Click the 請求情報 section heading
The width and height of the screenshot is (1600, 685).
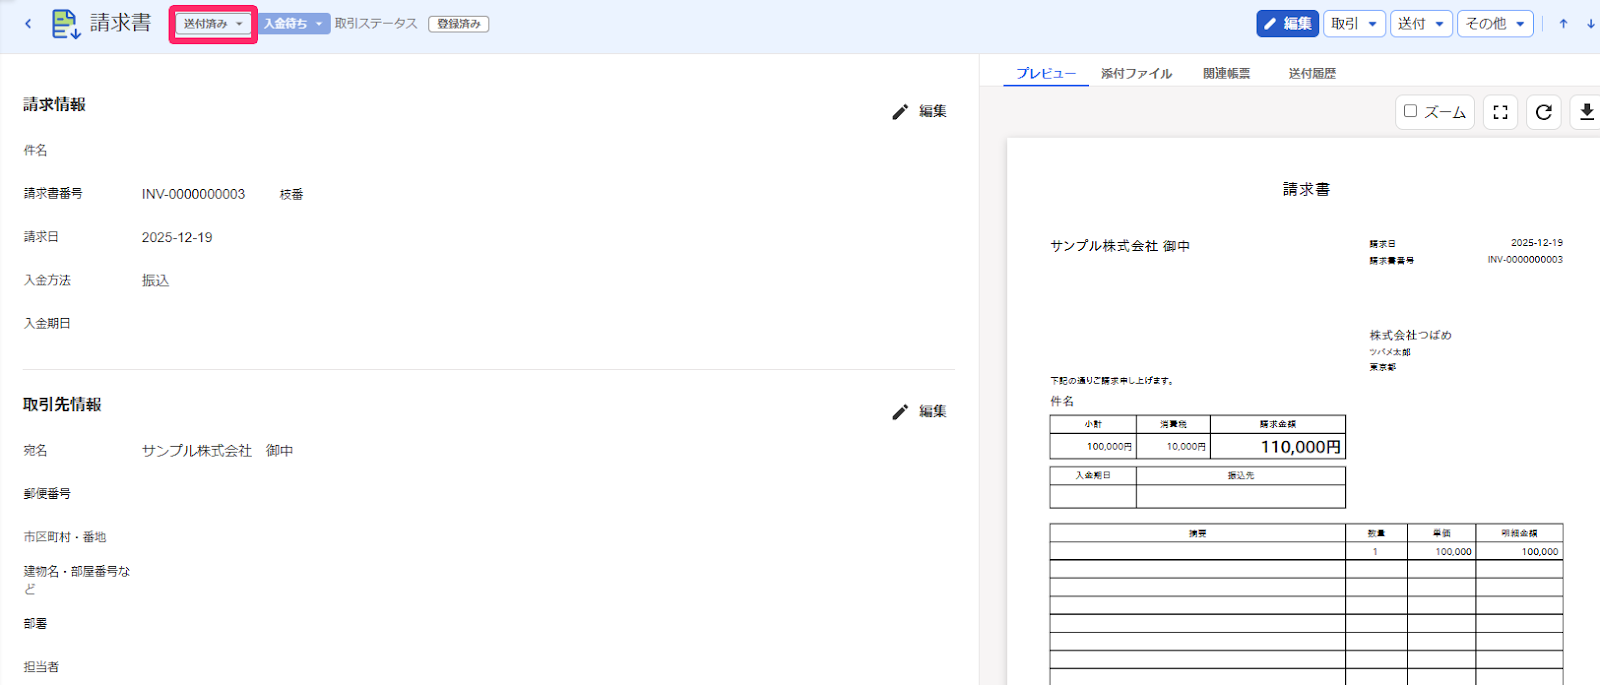(x=54, y=104)
